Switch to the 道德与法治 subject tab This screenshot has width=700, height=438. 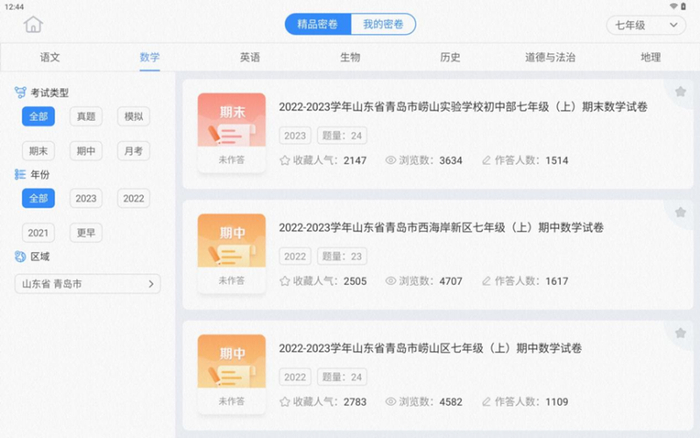click(550, 57)
